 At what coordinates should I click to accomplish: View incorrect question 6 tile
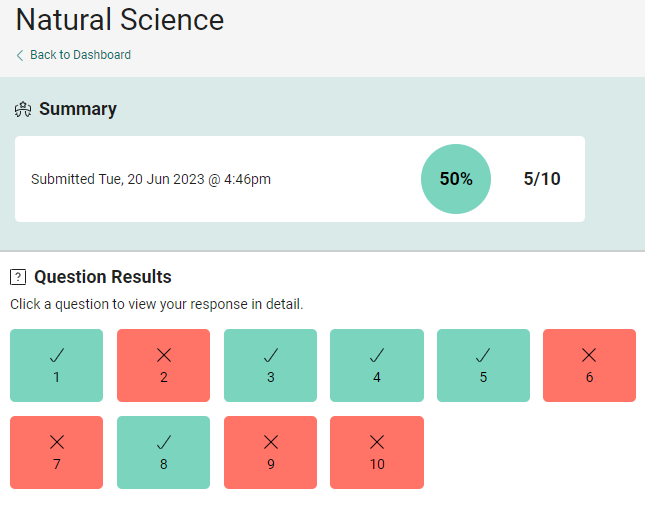(589, 365)
